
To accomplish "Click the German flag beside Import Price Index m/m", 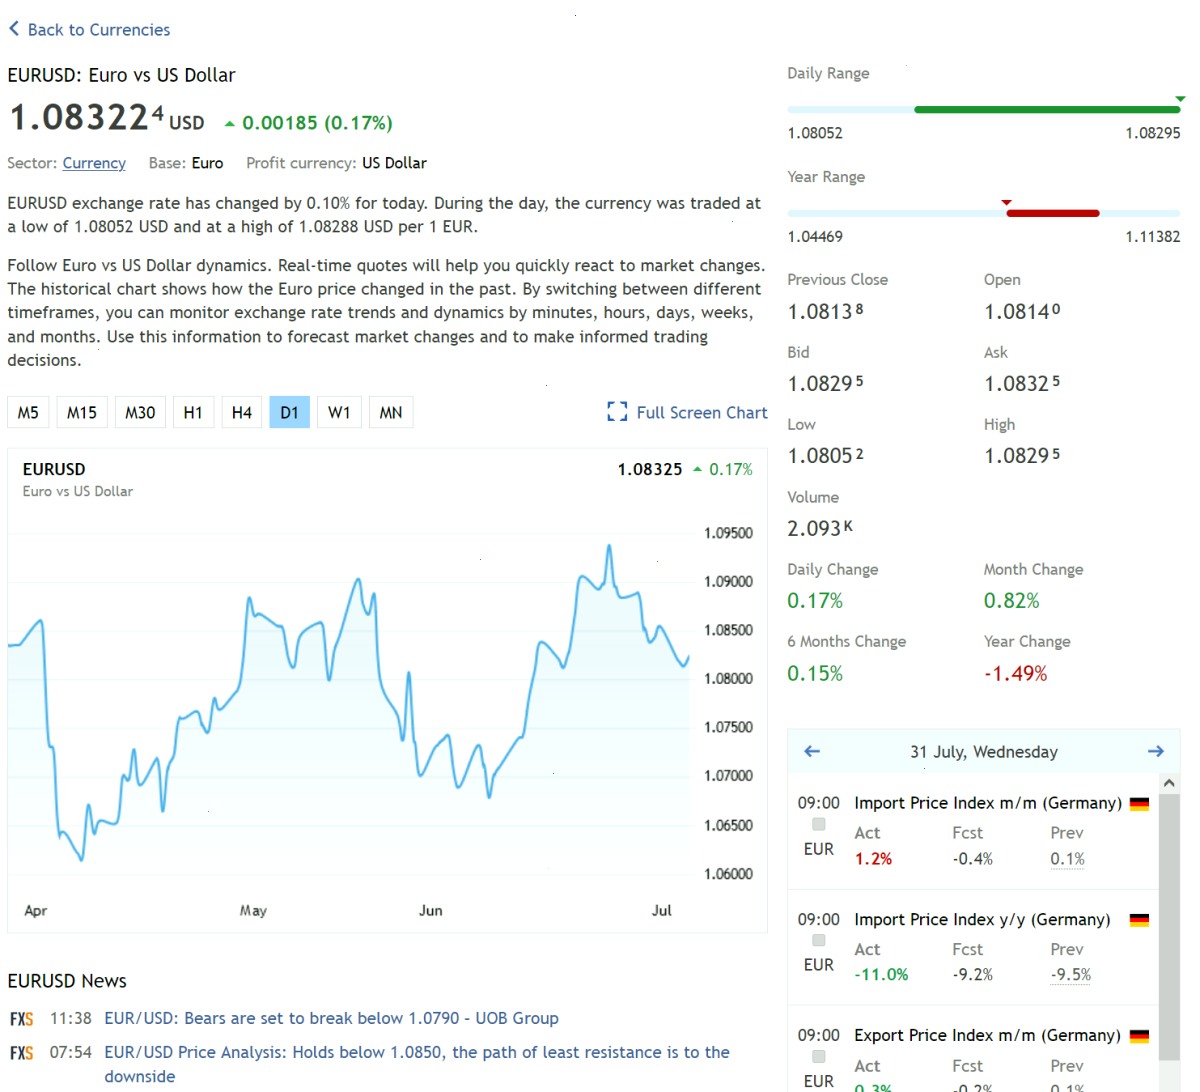I will pos(1139,803).
